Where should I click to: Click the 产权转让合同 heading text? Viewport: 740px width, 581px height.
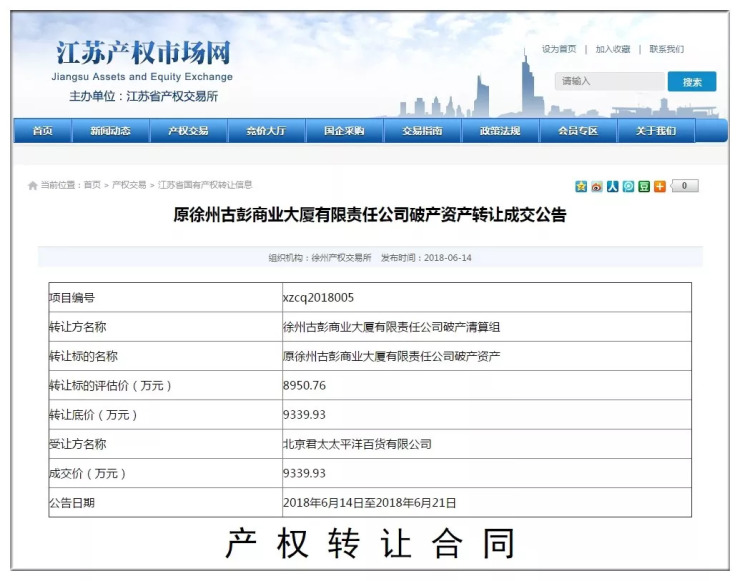370,543
